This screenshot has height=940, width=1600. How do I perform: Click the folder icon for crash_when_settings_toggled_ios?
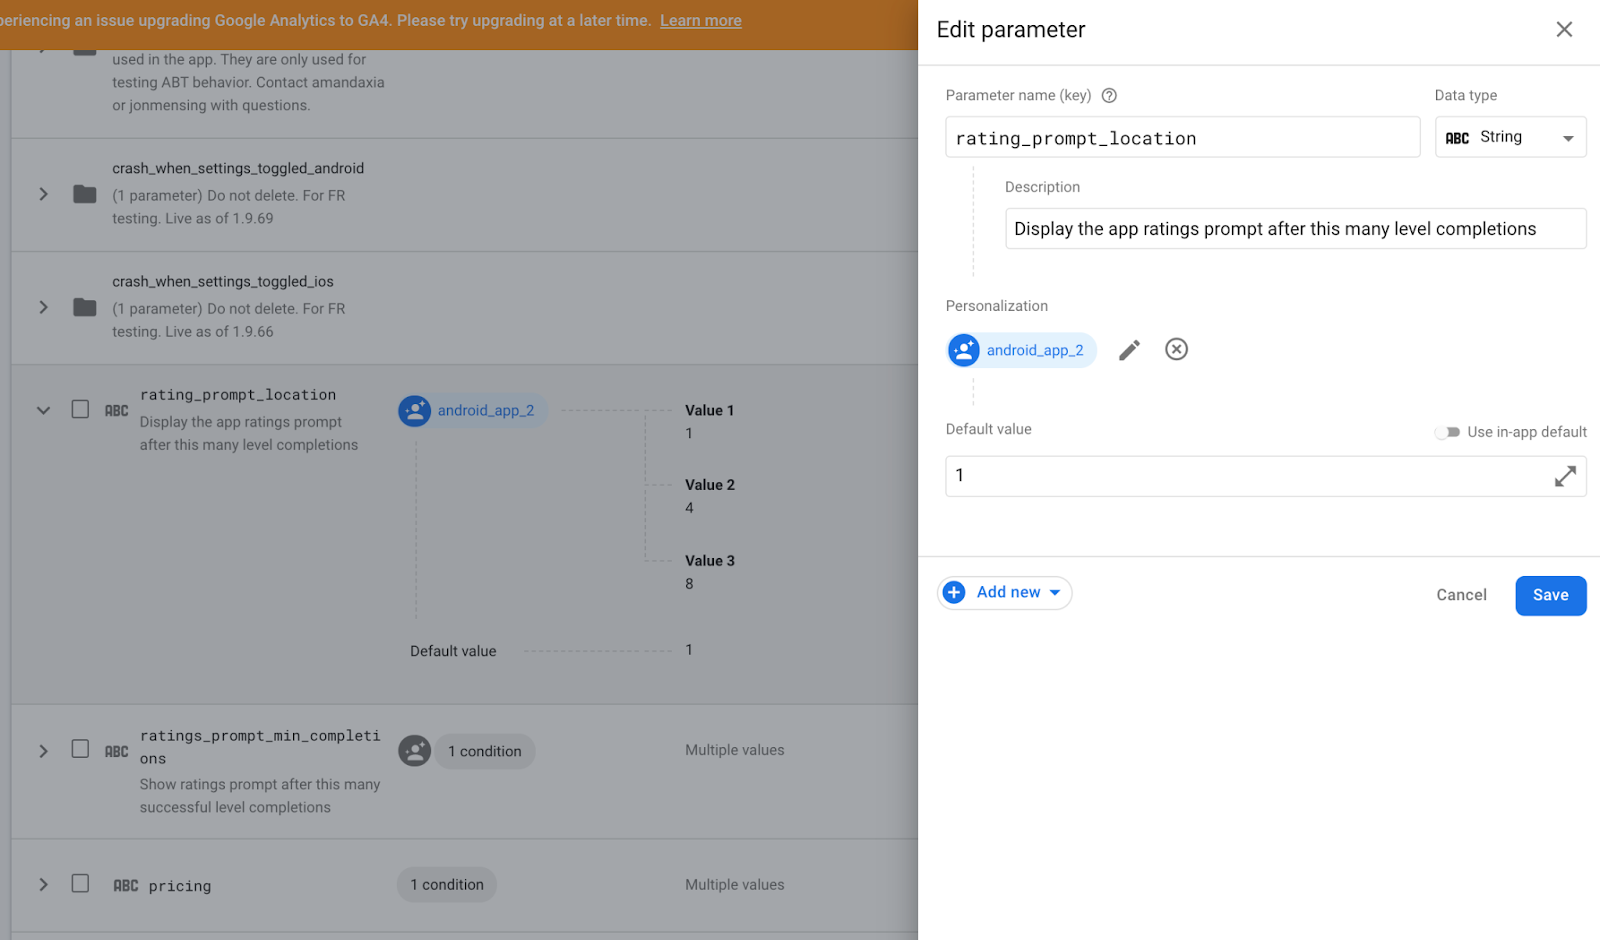[85, 307]
